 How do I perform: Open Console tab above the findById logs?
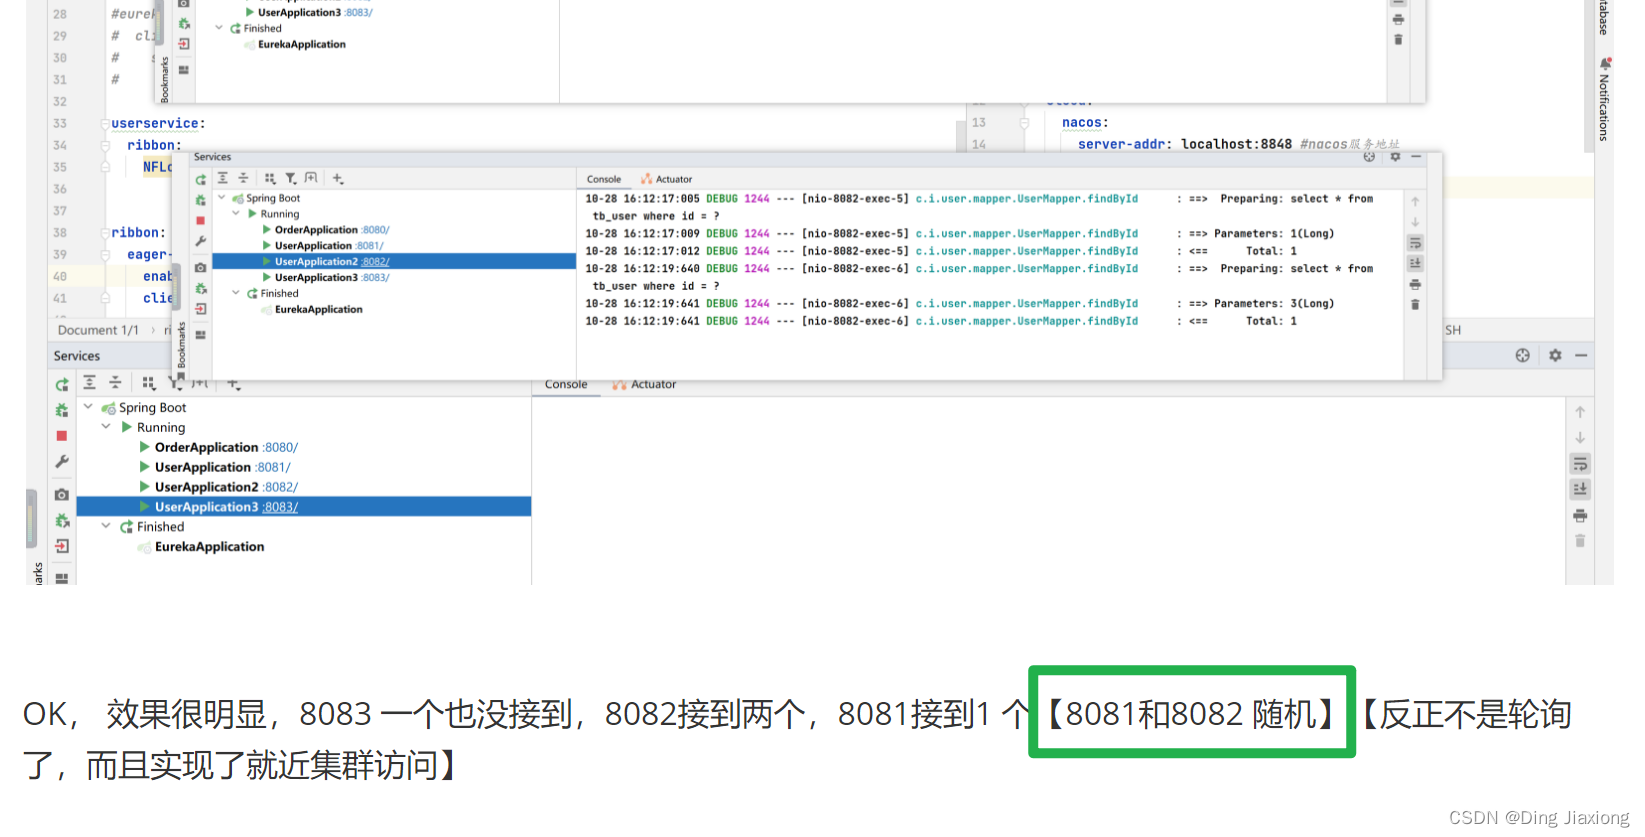[x=604, y=180]
